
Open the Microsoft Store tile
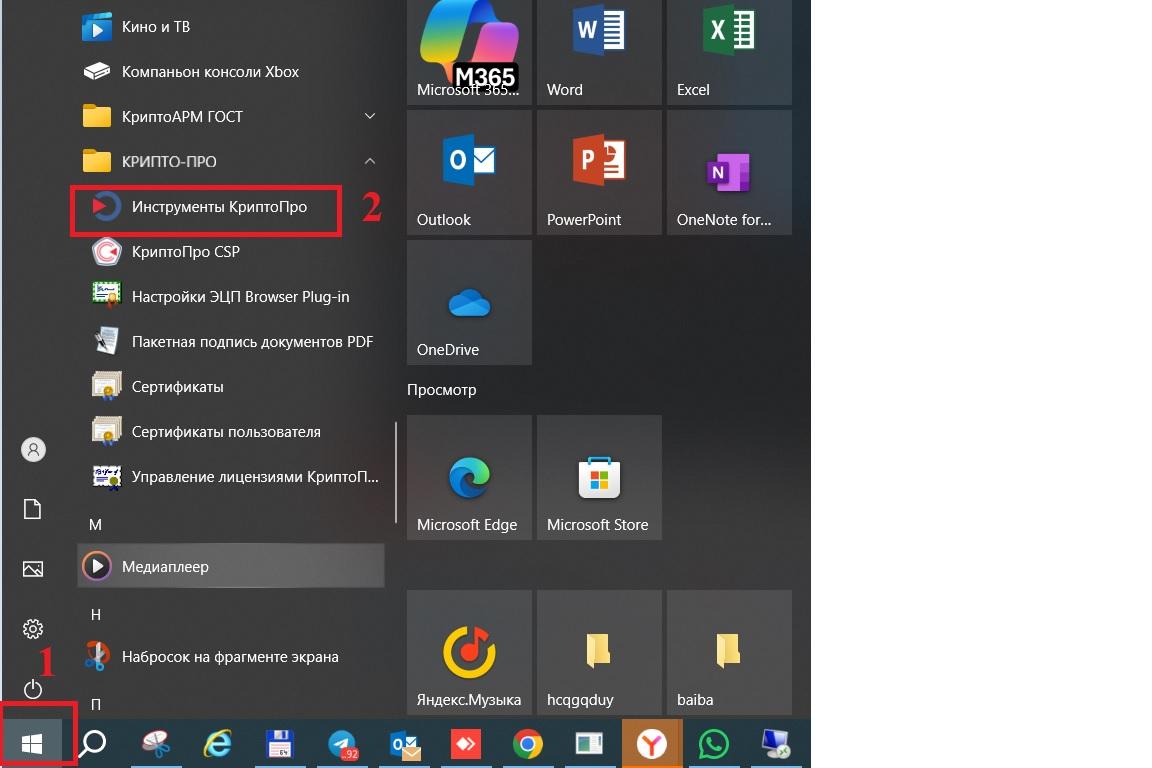tap(599, 478)
